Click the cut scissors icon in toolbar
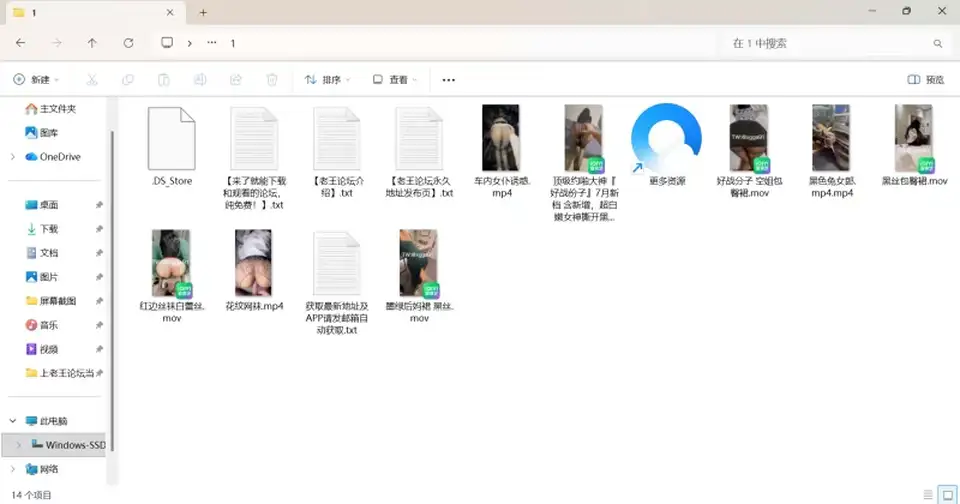 point(92,80)
